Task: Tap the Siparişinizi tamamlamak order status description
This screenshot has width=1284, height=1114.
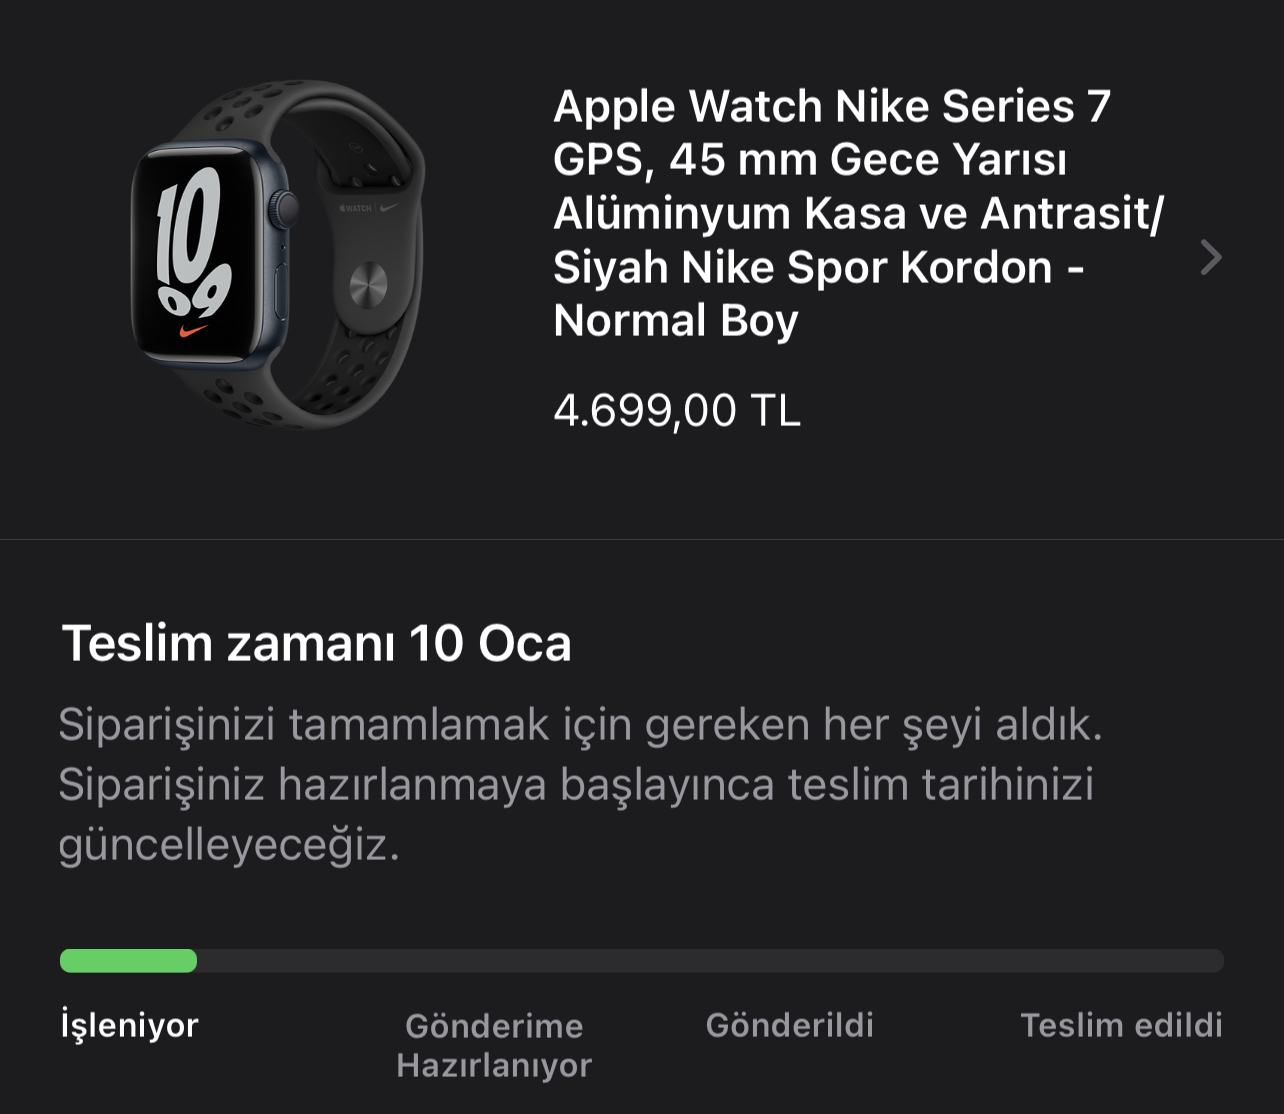Action: click(x=580, y=784)
